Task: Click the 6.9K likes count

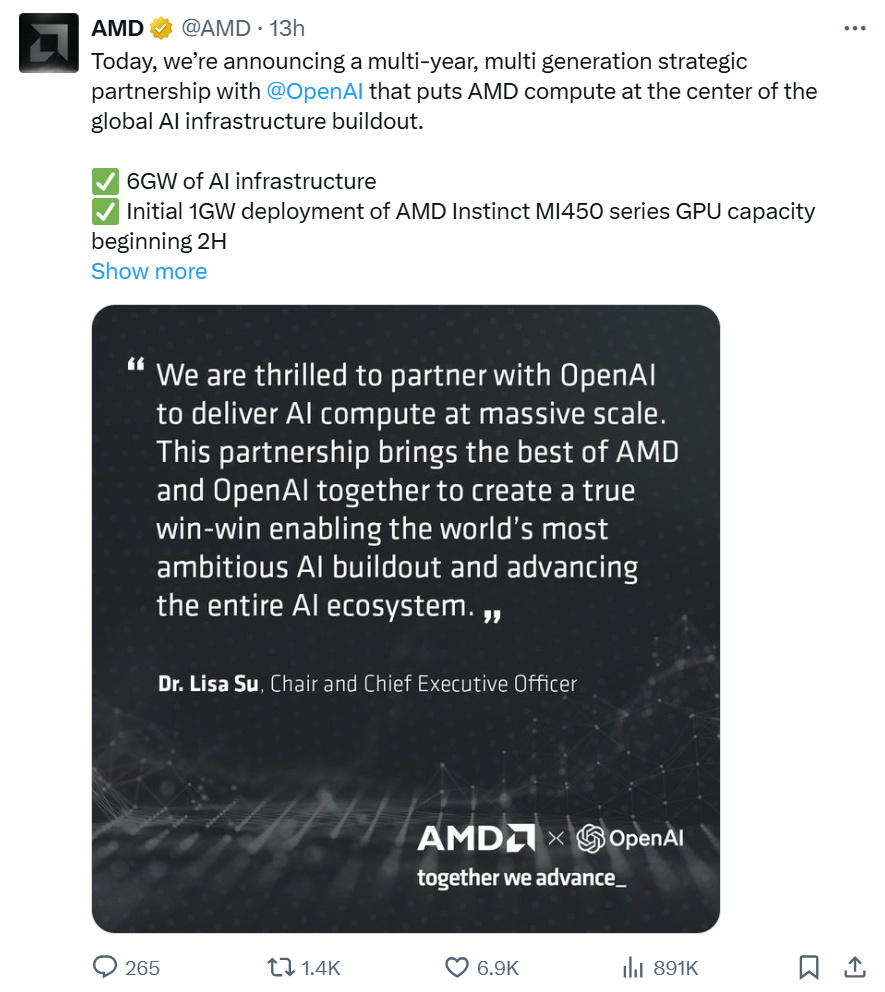Action: pos(498,968)
